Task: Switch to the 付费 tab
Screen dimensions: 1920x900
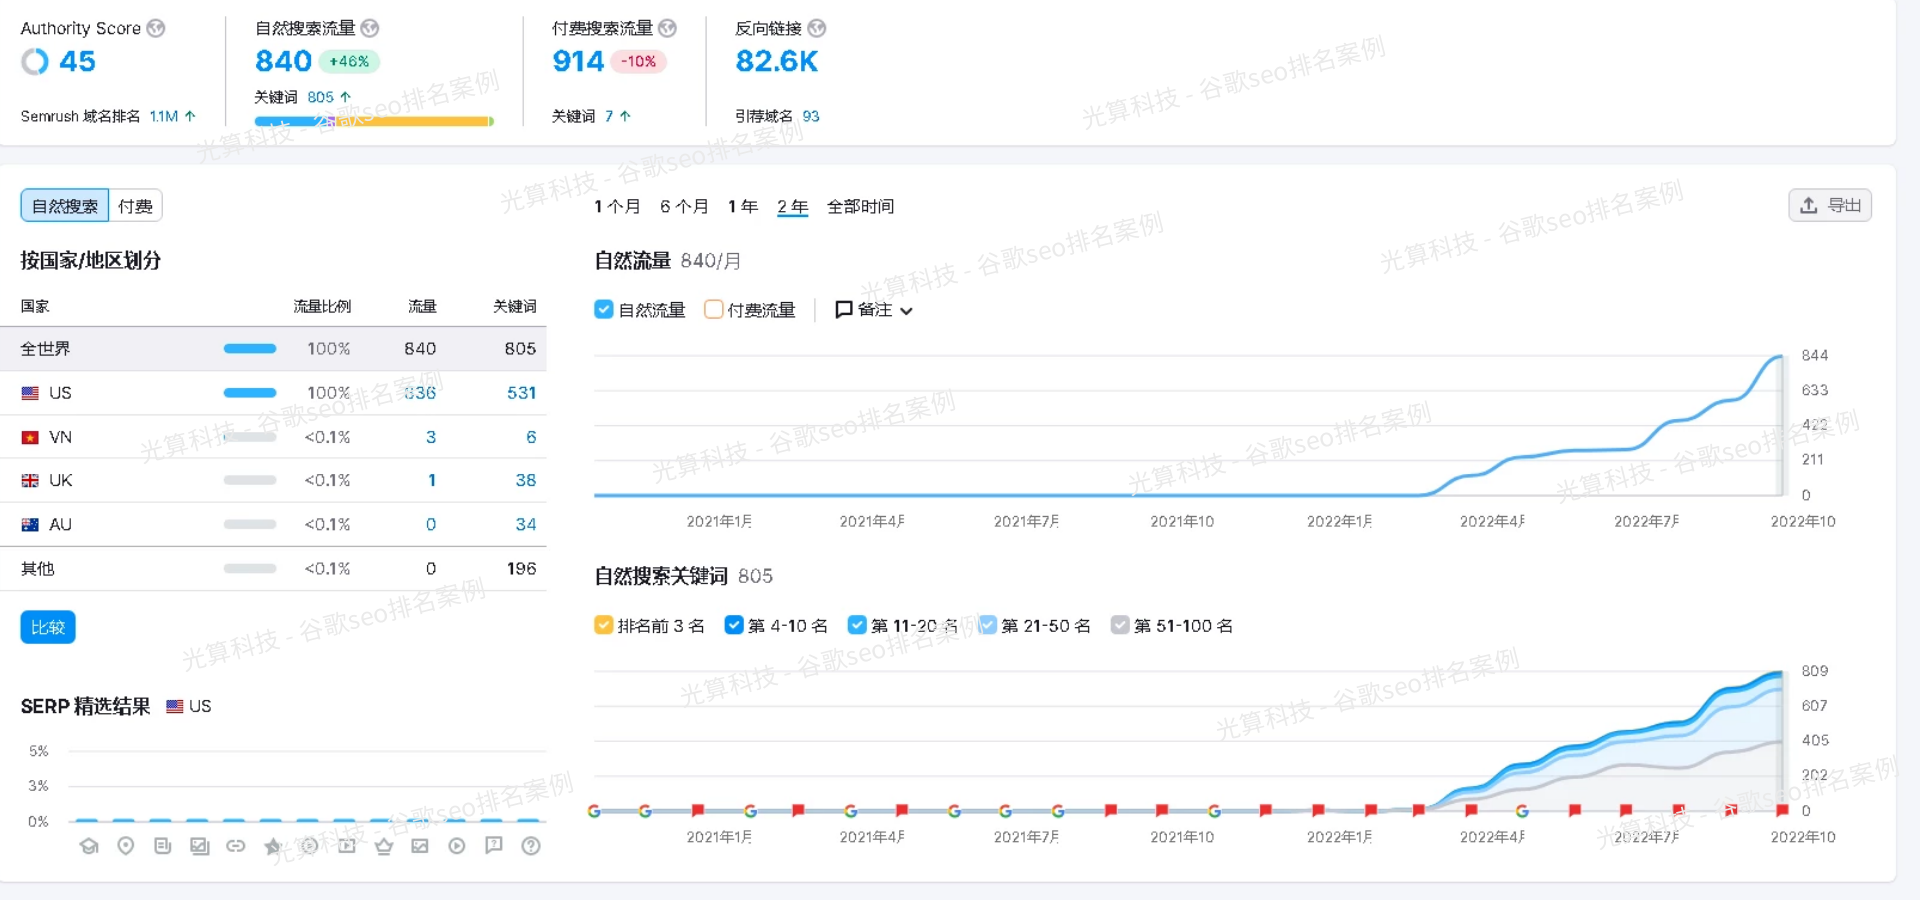Action: click(135, 206)
